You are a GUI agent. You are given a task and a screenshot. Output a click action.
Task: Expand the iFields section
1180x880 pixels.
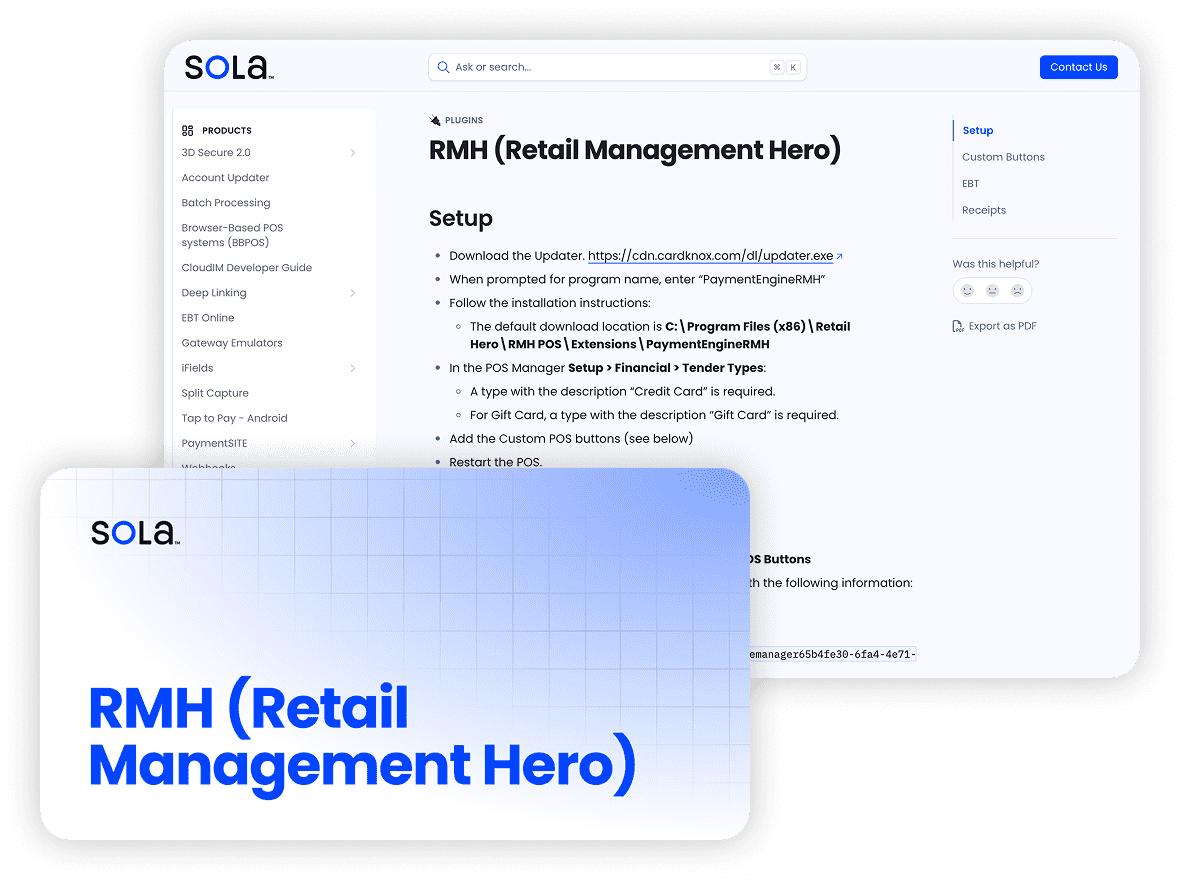353,368
